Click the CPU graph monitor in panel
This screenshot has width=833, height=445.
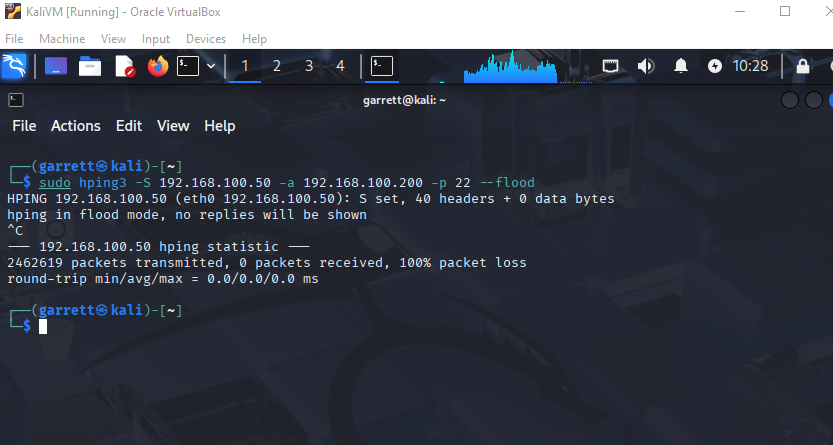point(511,67)
